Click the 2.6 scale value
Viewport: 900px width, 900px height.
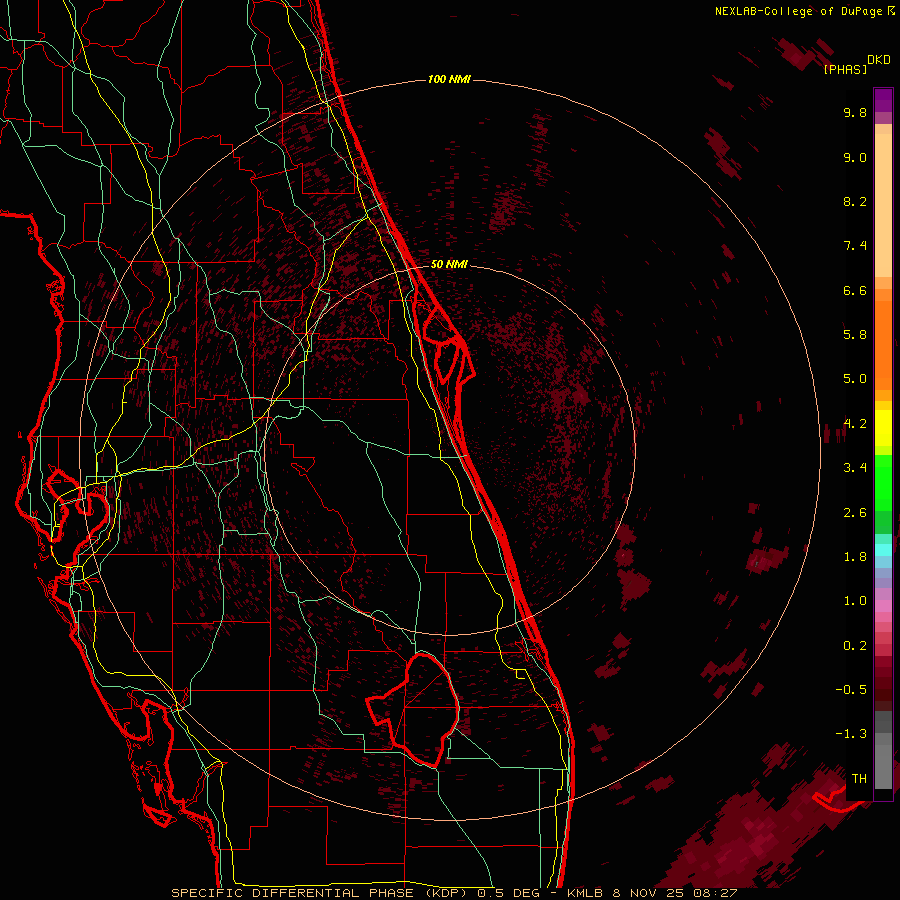pos(855,513)
